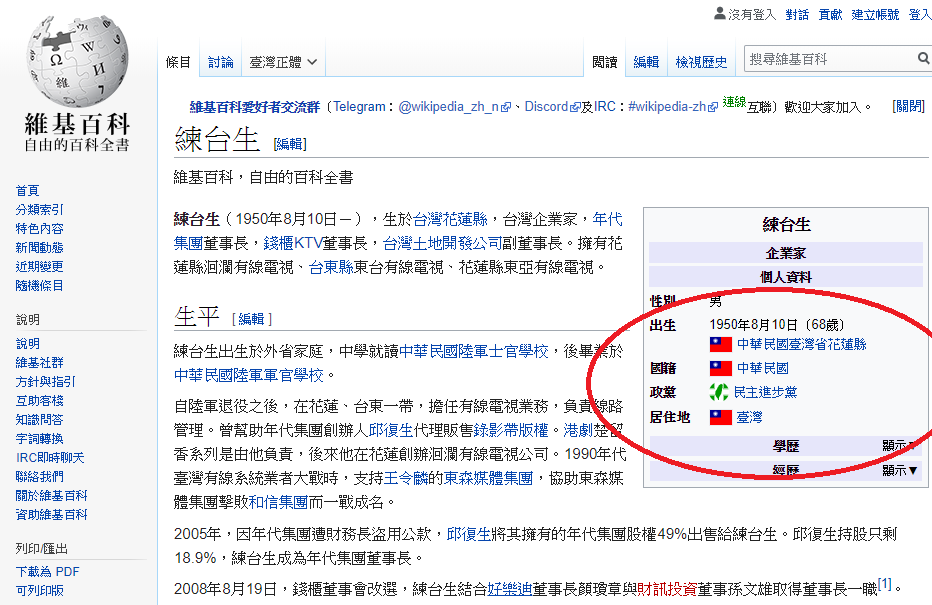This screenshot has width=932, height=605.
Task: Click the [編輯] link next to title 練台生
Action: point(289,144)
